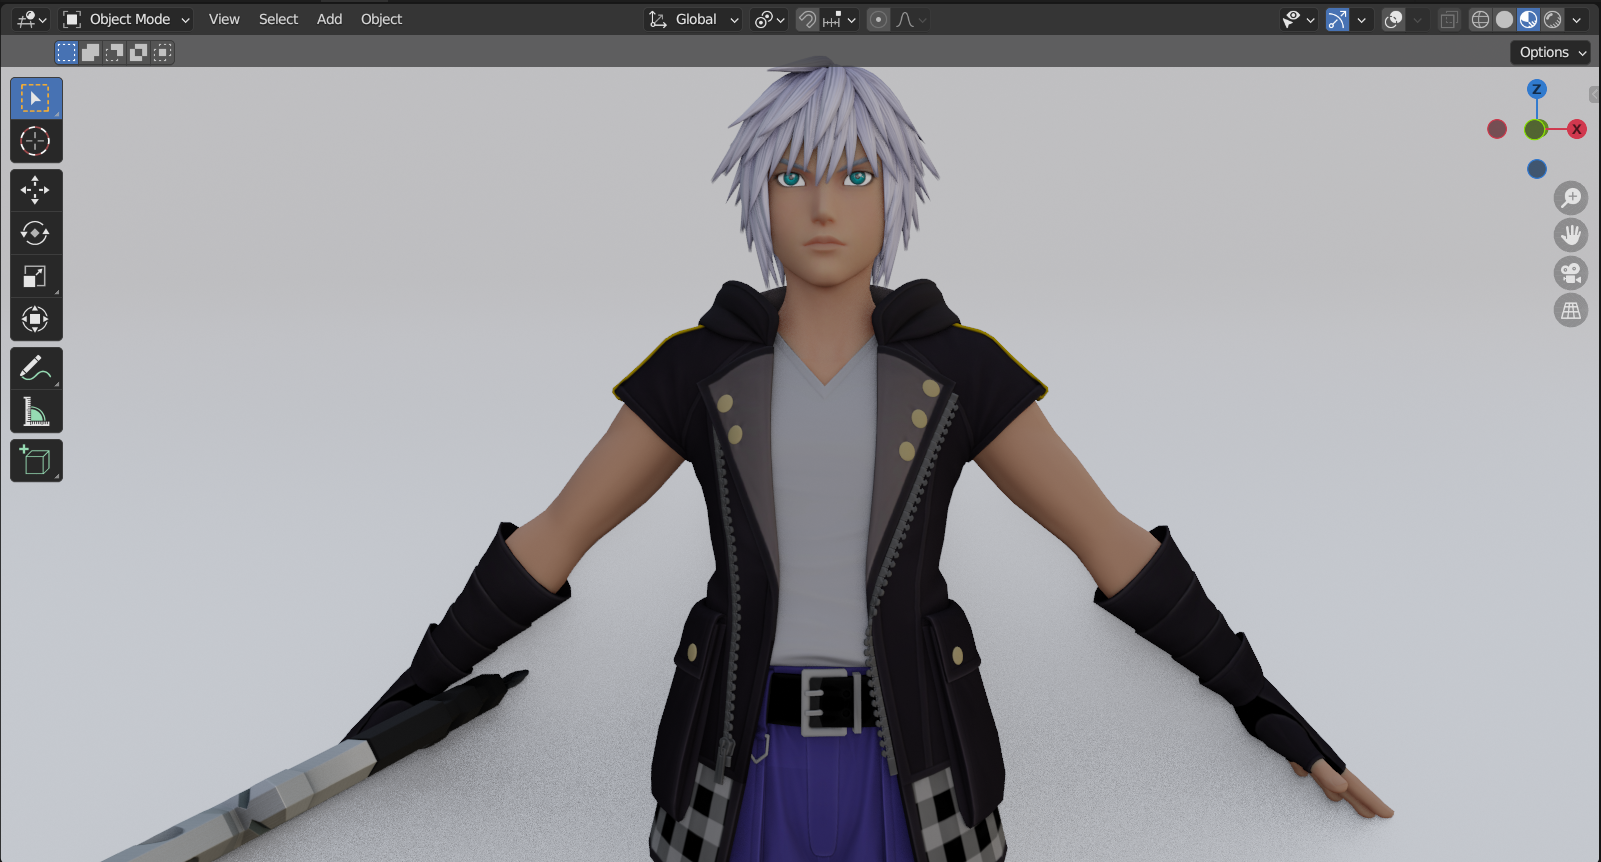Open the Add menu
This screenshot has width=1601, height=862.
click(329, 19)
